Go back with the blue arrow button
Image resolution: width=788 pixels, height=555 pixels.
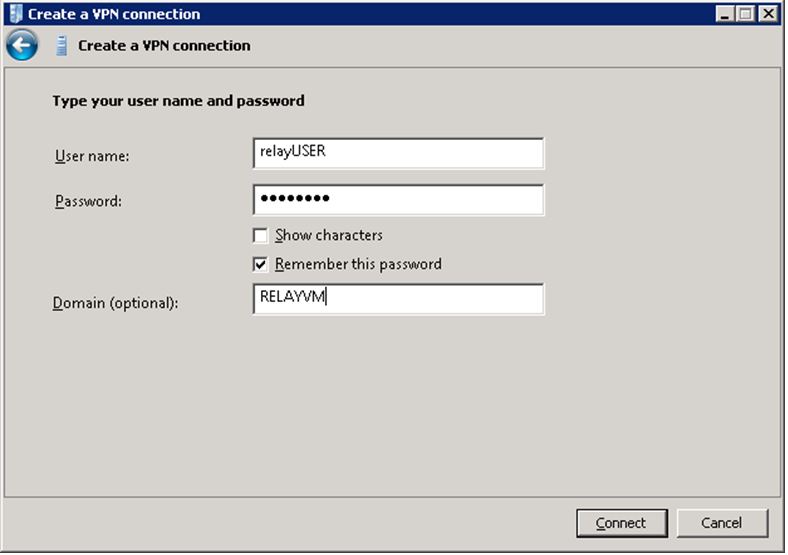click(22, 45)
